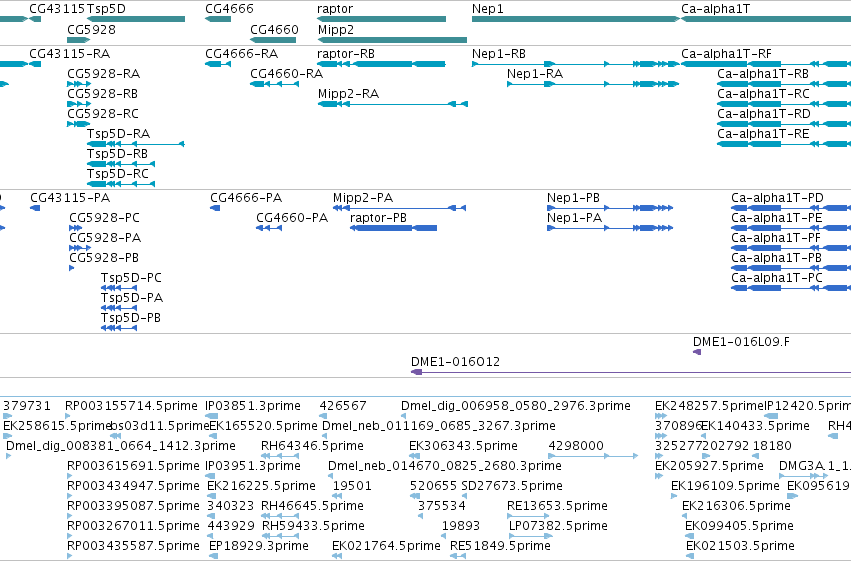Click protein Tsp5D-PC
This screenshot has width=851, height=561.
(131, 278)
